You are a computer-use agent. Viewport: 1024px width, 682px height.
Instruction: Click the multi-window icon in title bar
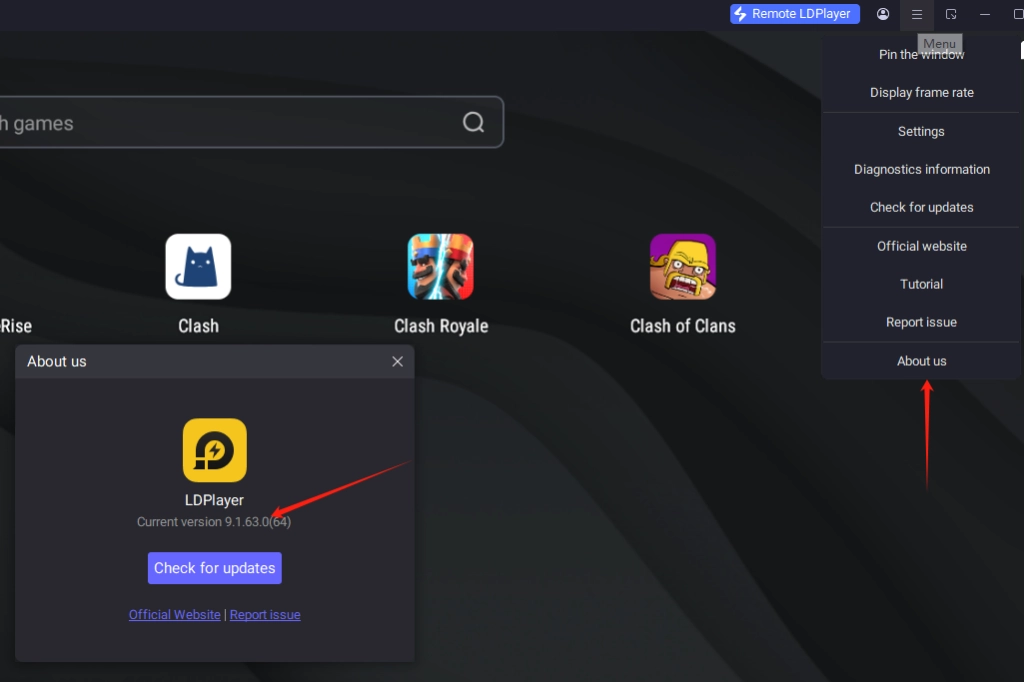(x=951, y=14)
